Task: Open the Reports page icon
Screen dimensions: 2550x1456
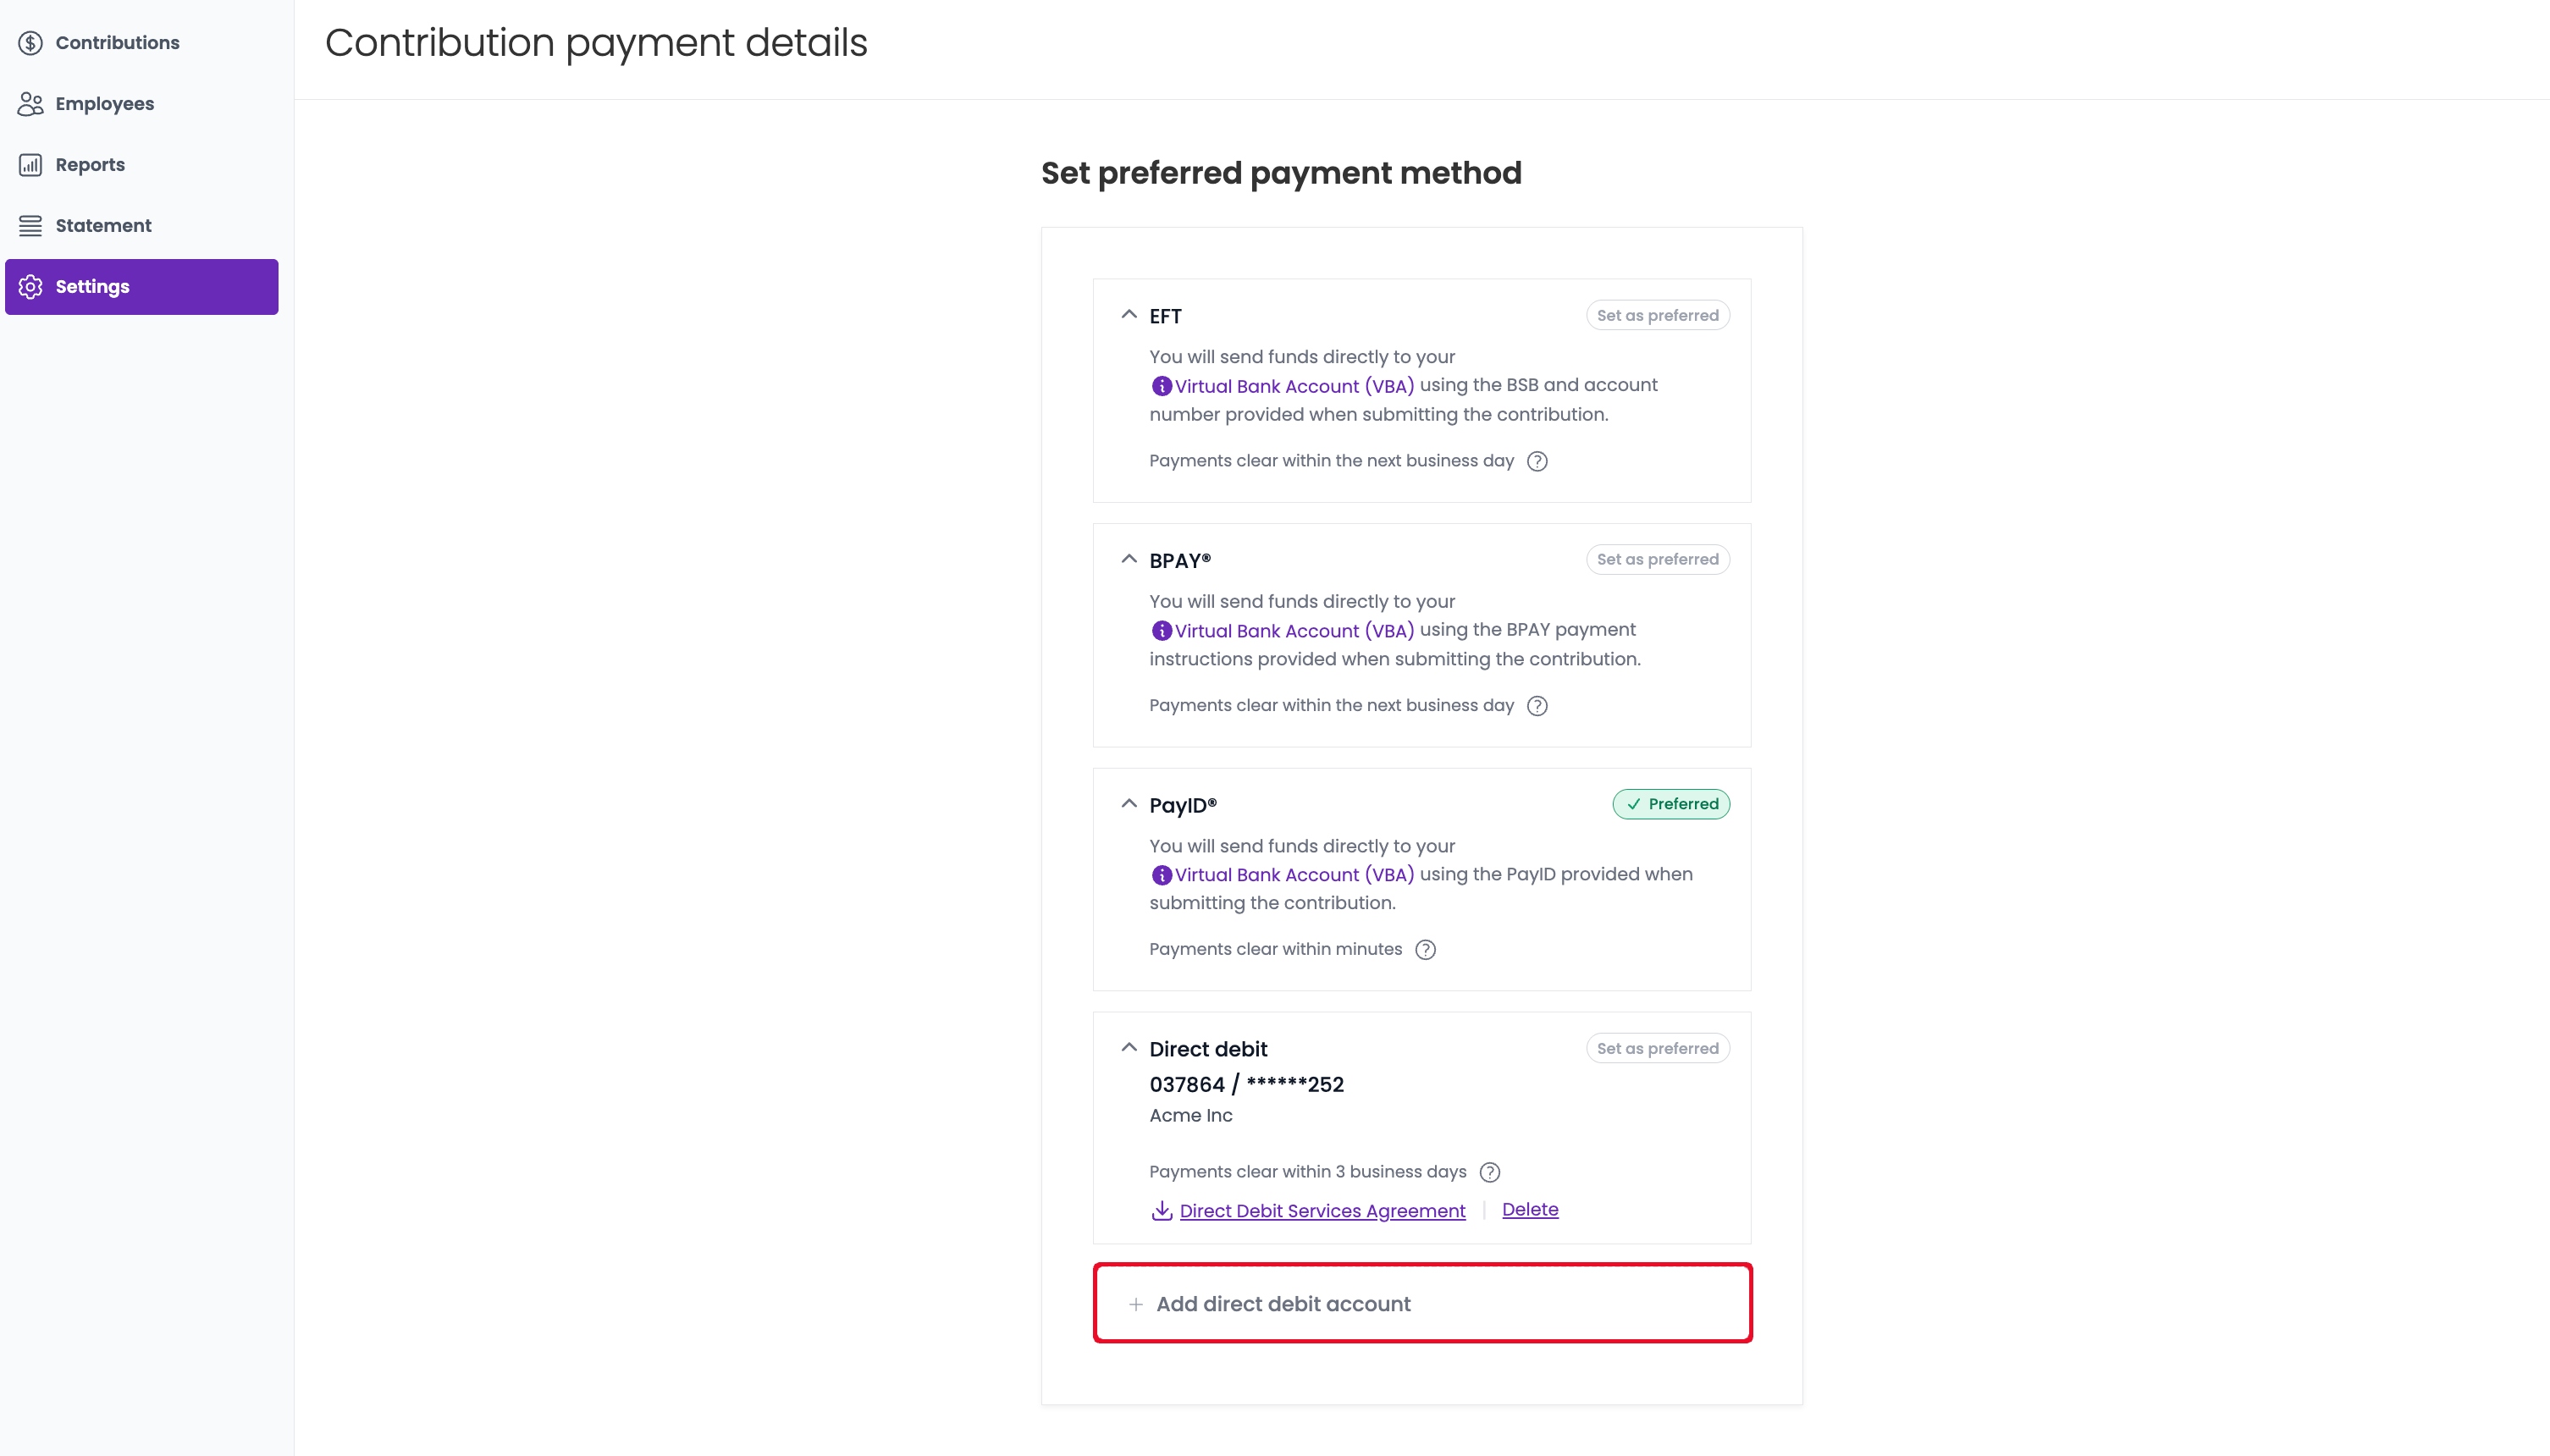Action: [x=31, y=165]
